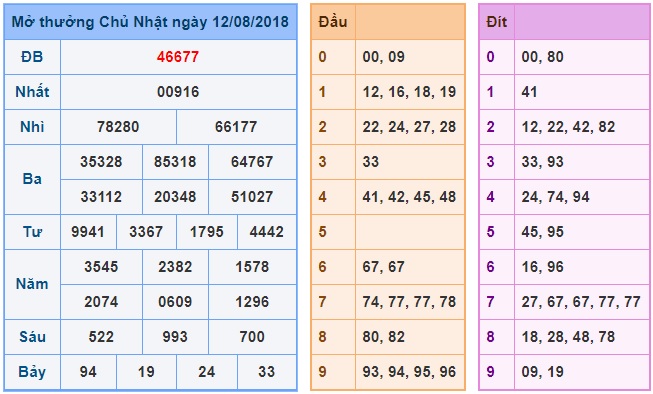Select the Tư prize number 9941
Viewport: 653px width, 394px height.
[87, 232]
